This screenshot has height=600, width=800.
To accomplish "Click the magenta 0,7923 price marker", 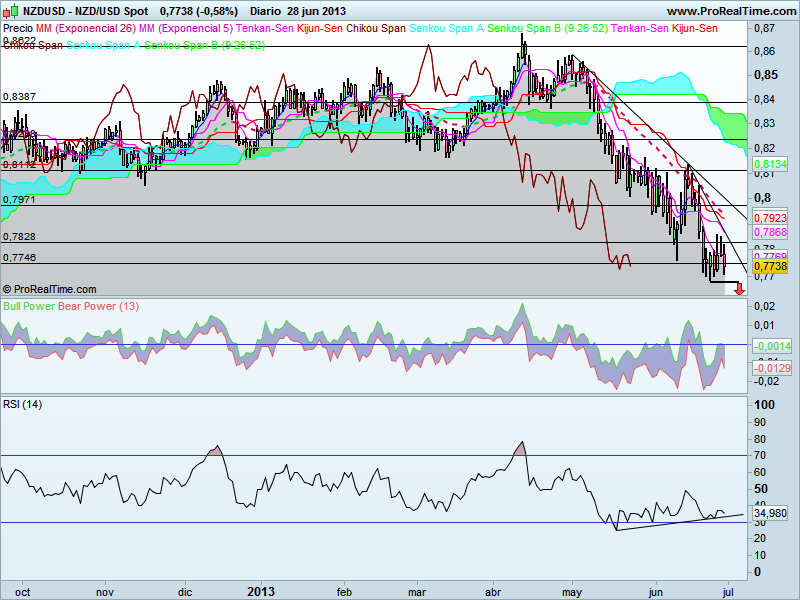I will [x=770, y=218].
